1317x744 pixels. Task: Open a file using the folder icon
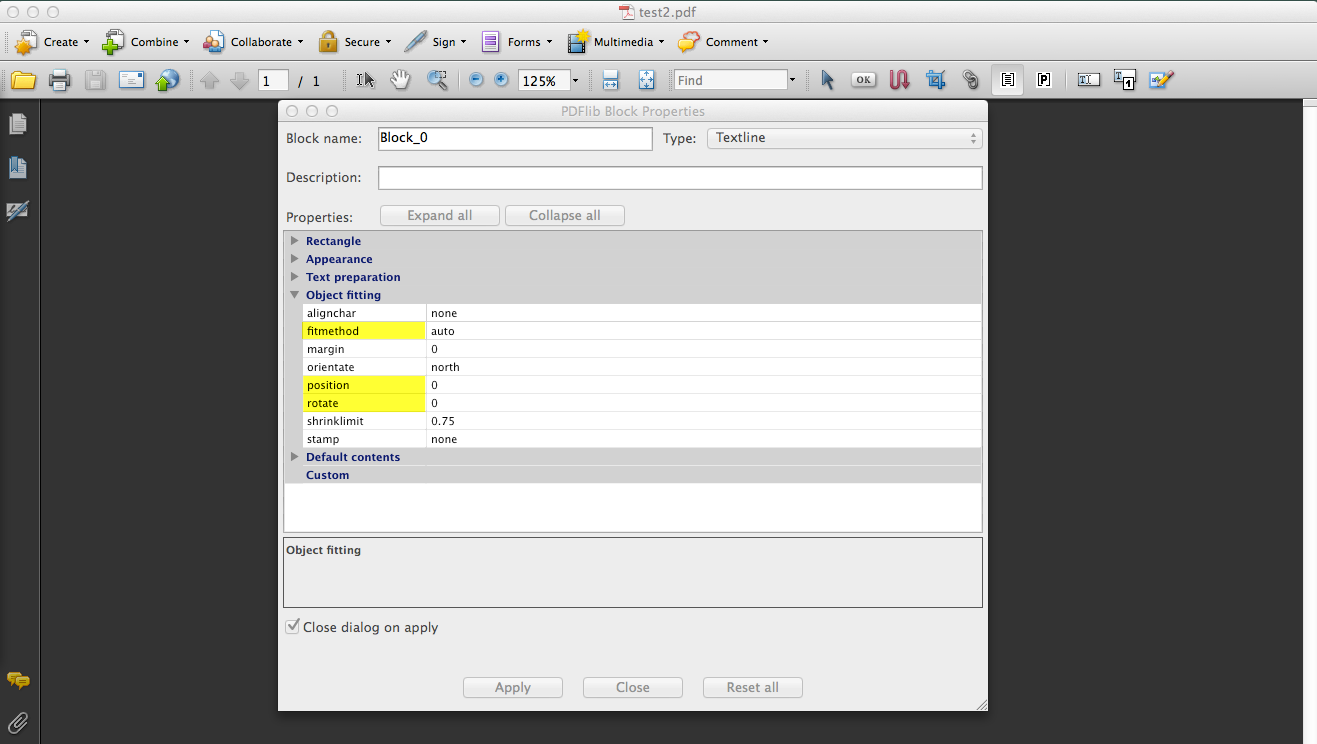[x=23, y=80]
